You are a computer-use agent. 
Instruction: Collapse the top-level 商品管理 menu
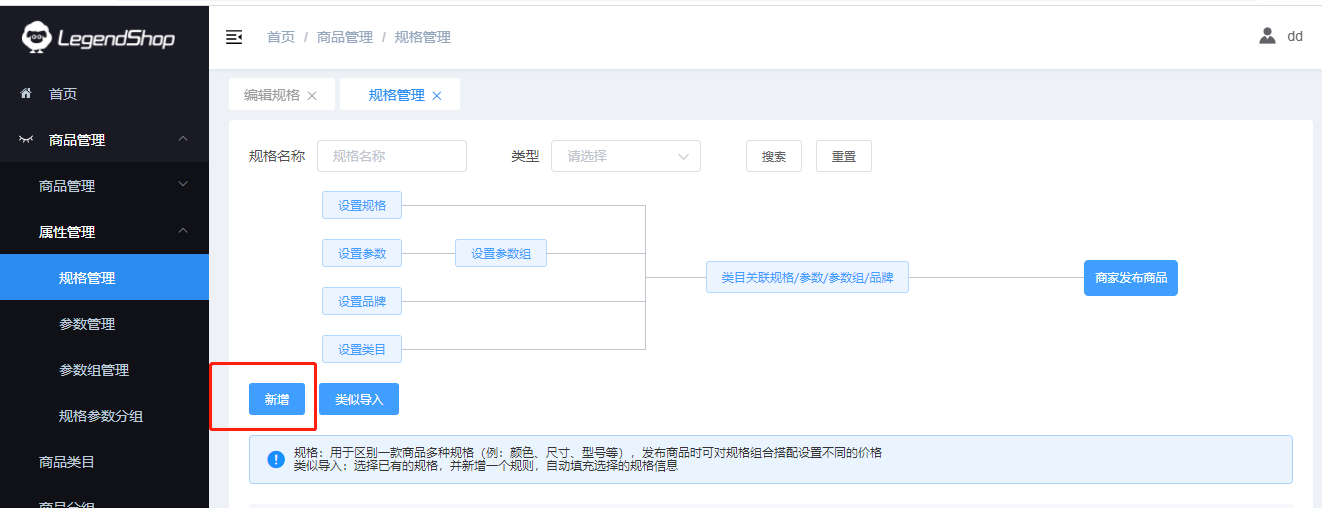[x=183, y=139]
